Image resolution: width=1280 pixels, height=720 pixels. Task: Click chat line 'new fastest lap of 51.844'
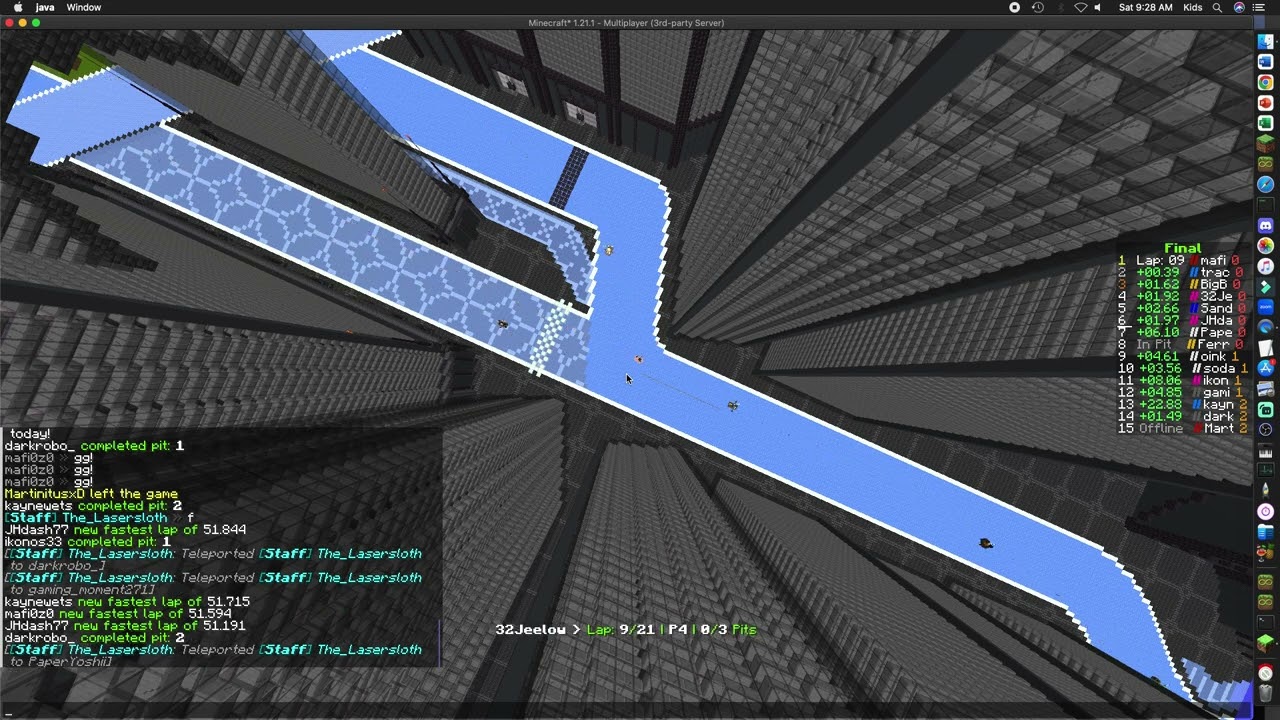tap(160, 529)
